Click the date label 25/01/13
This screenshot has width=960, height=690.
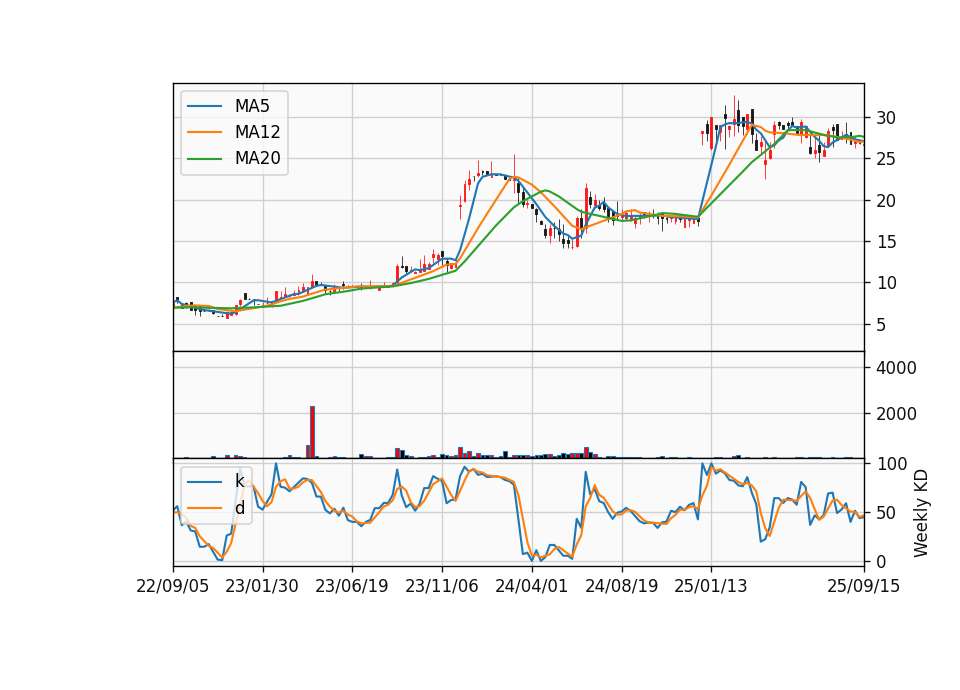coord(711,586)
